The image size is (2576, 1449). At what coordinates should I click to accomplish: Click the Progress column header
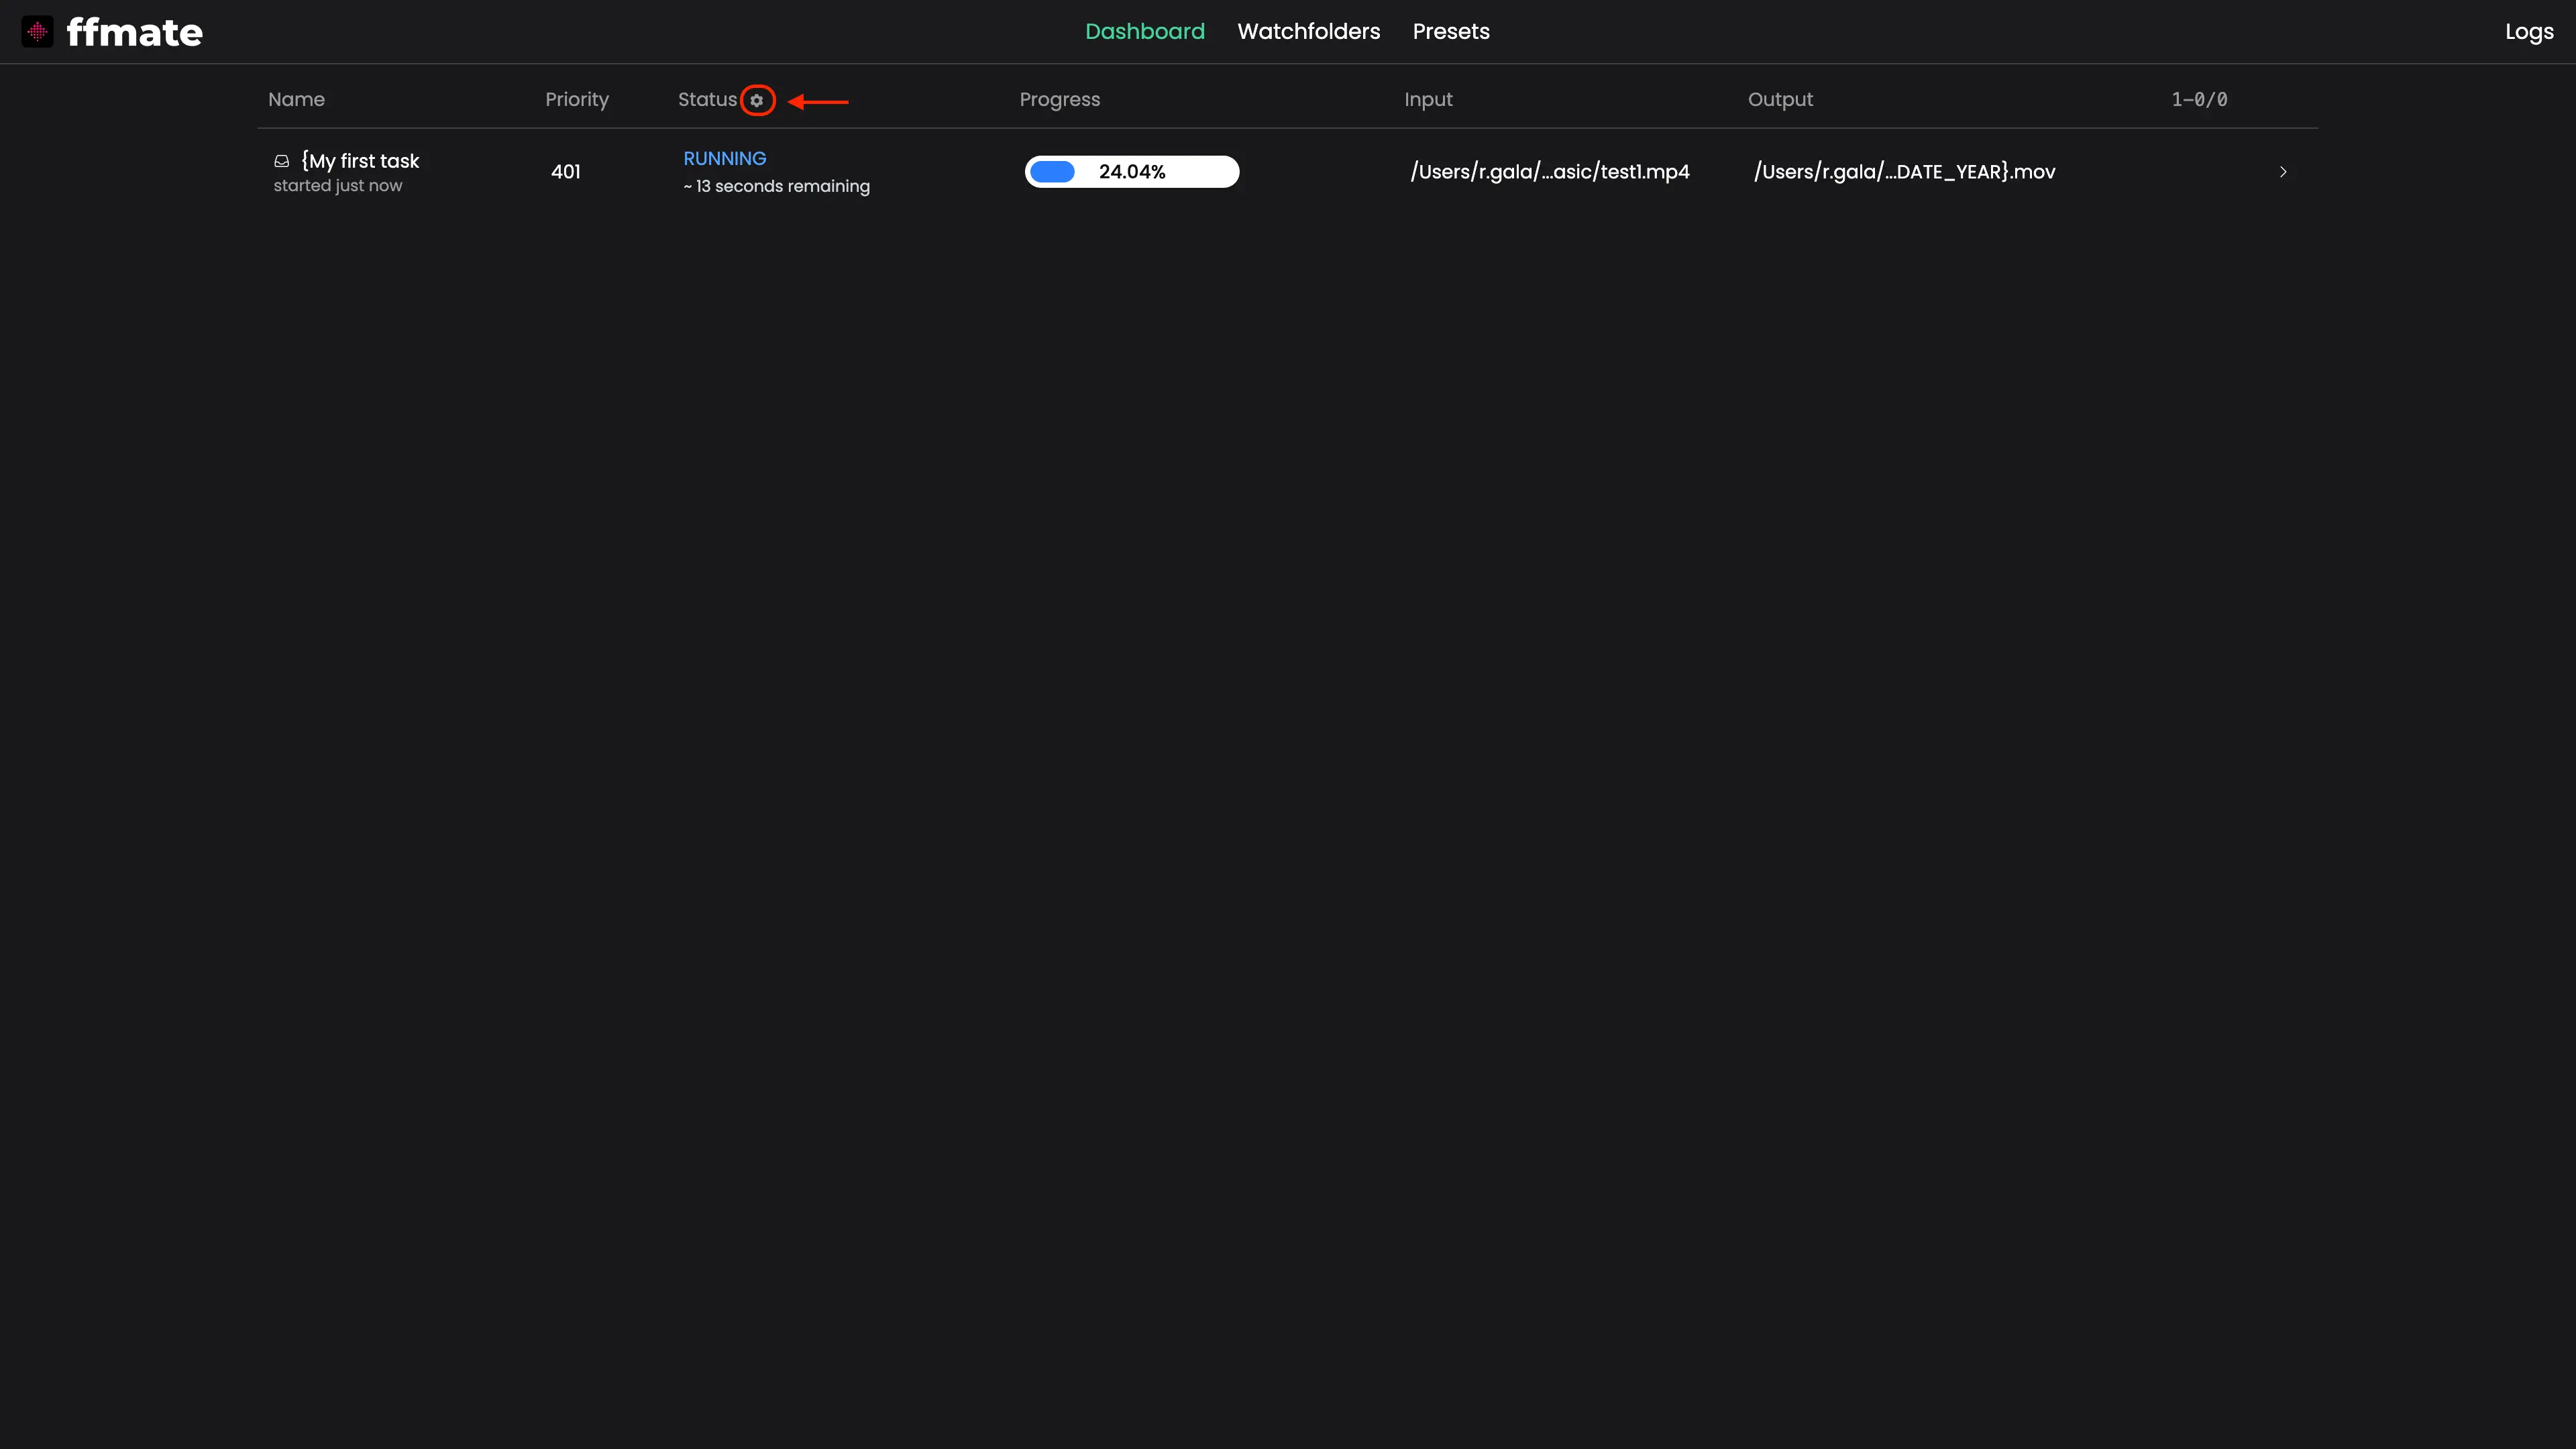[x=1060, y=100]
